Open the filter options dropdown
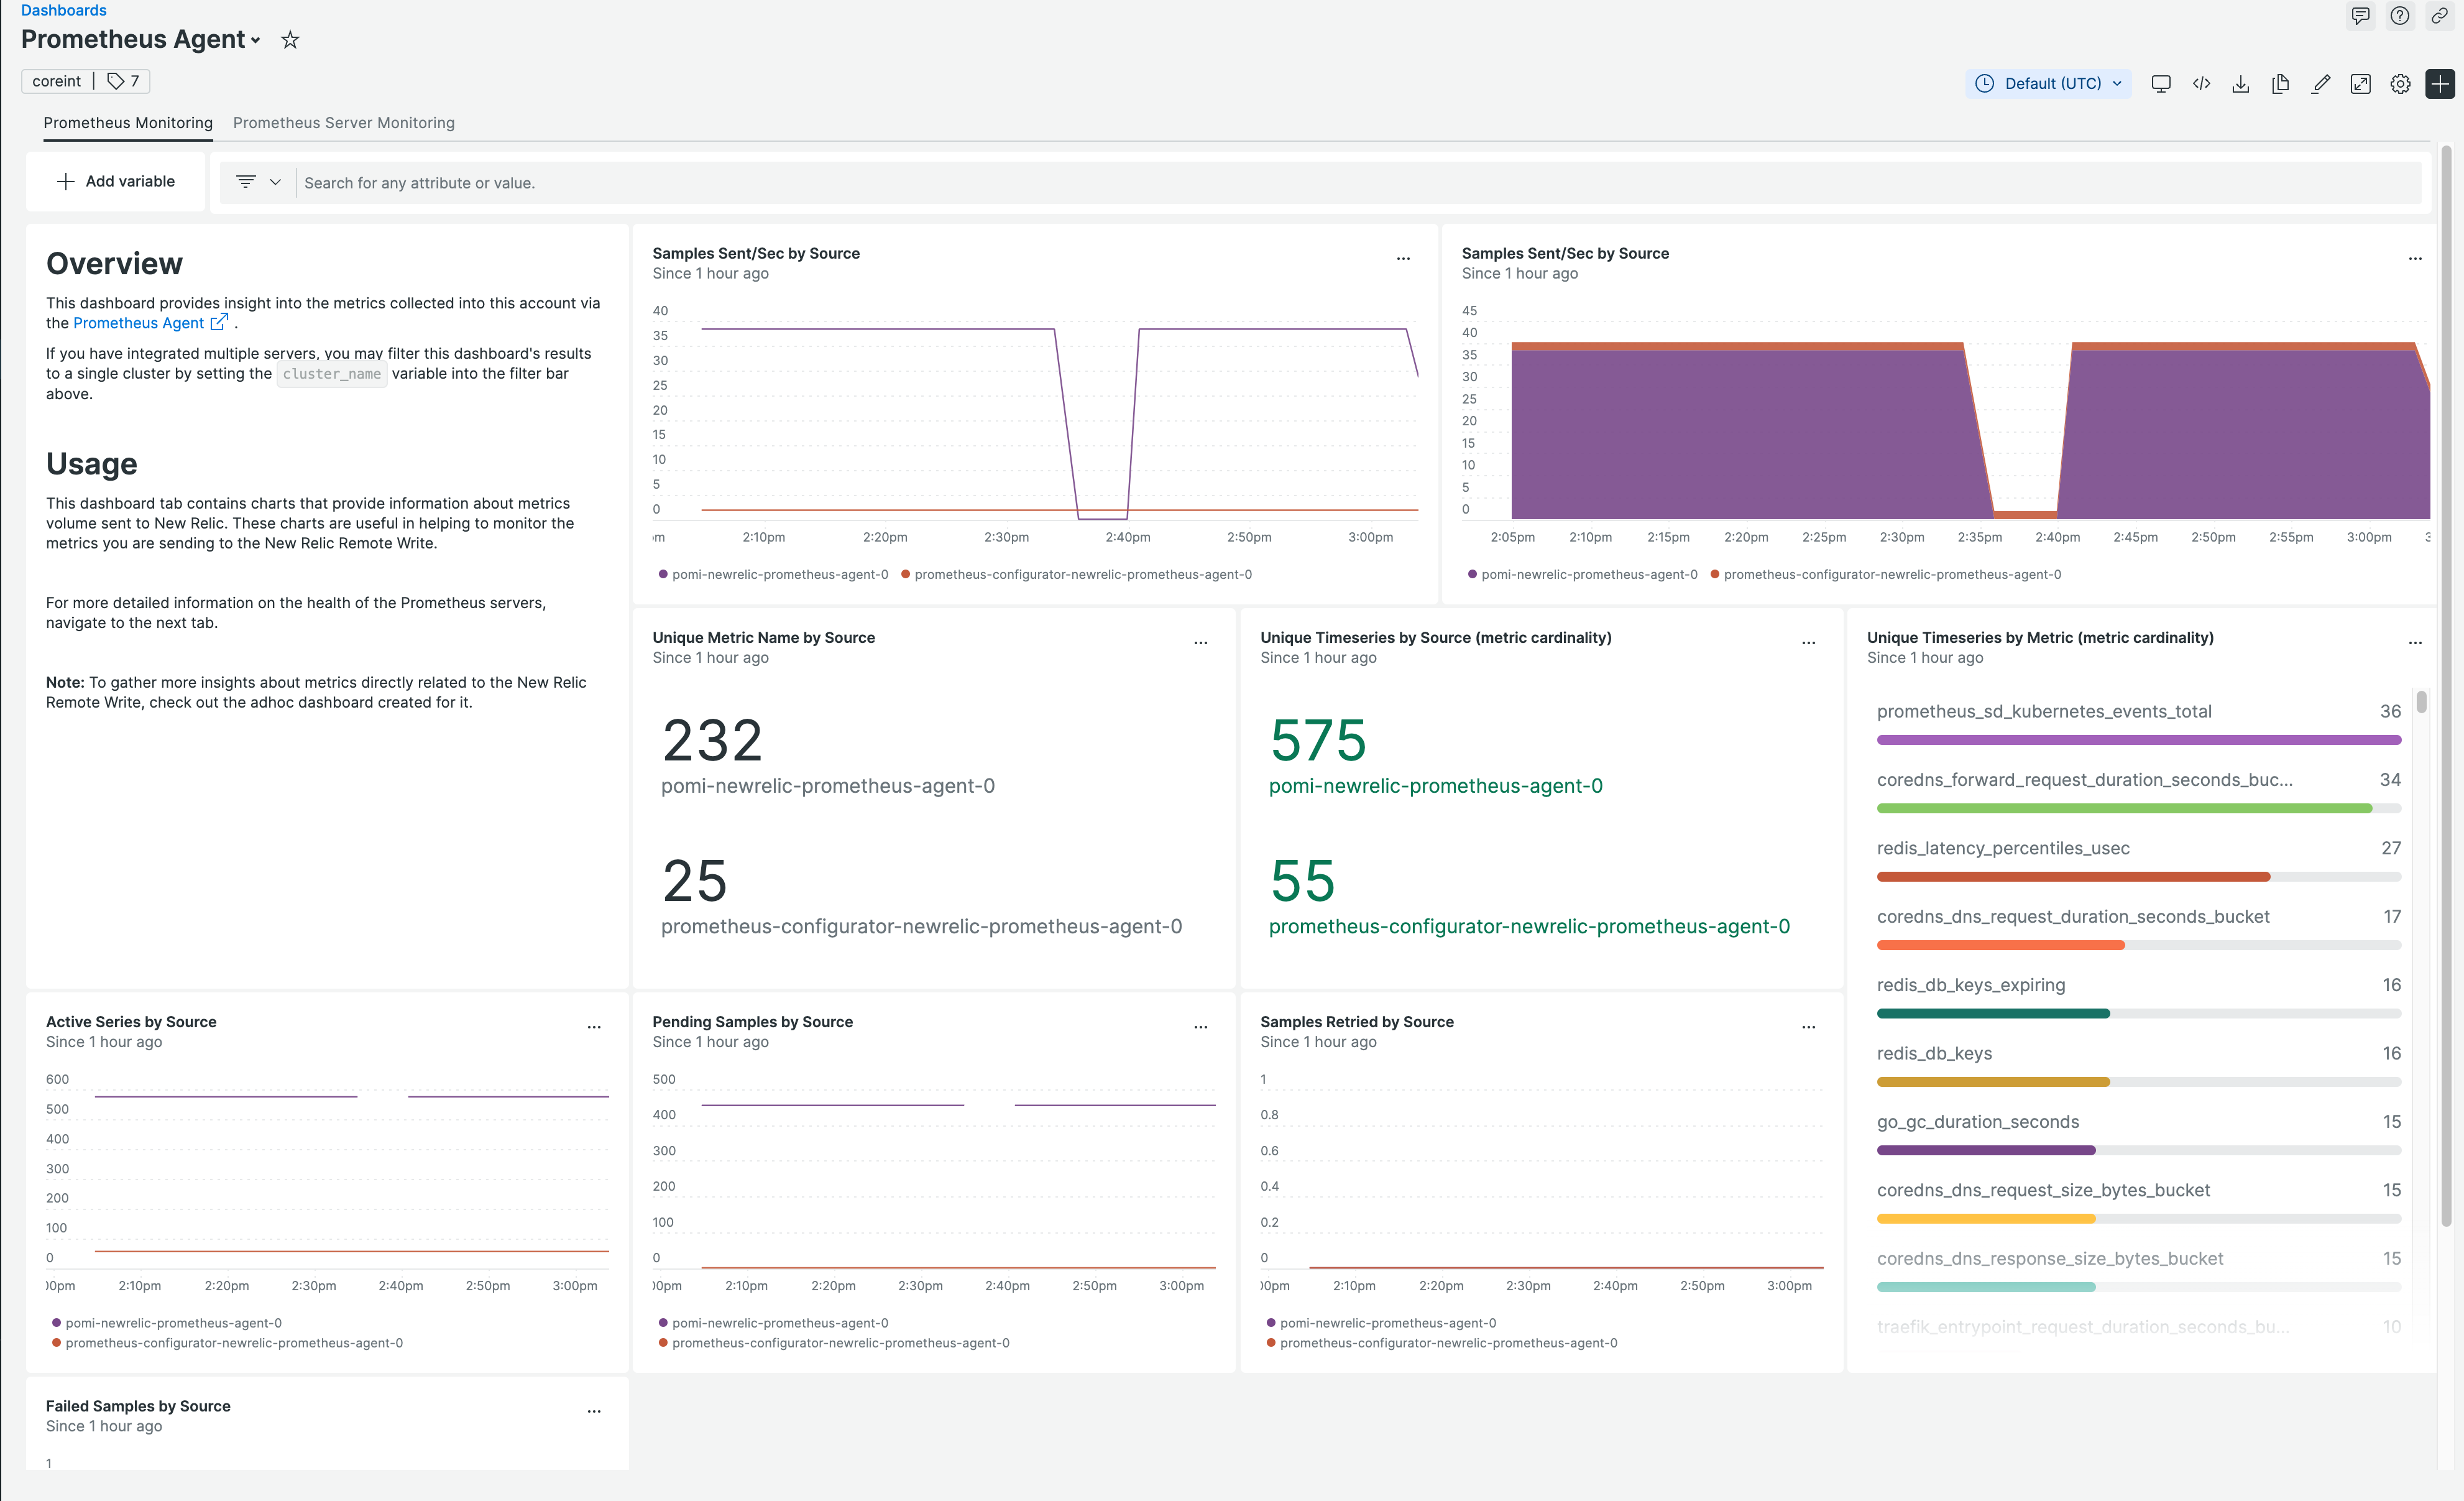 pos(258,182)
